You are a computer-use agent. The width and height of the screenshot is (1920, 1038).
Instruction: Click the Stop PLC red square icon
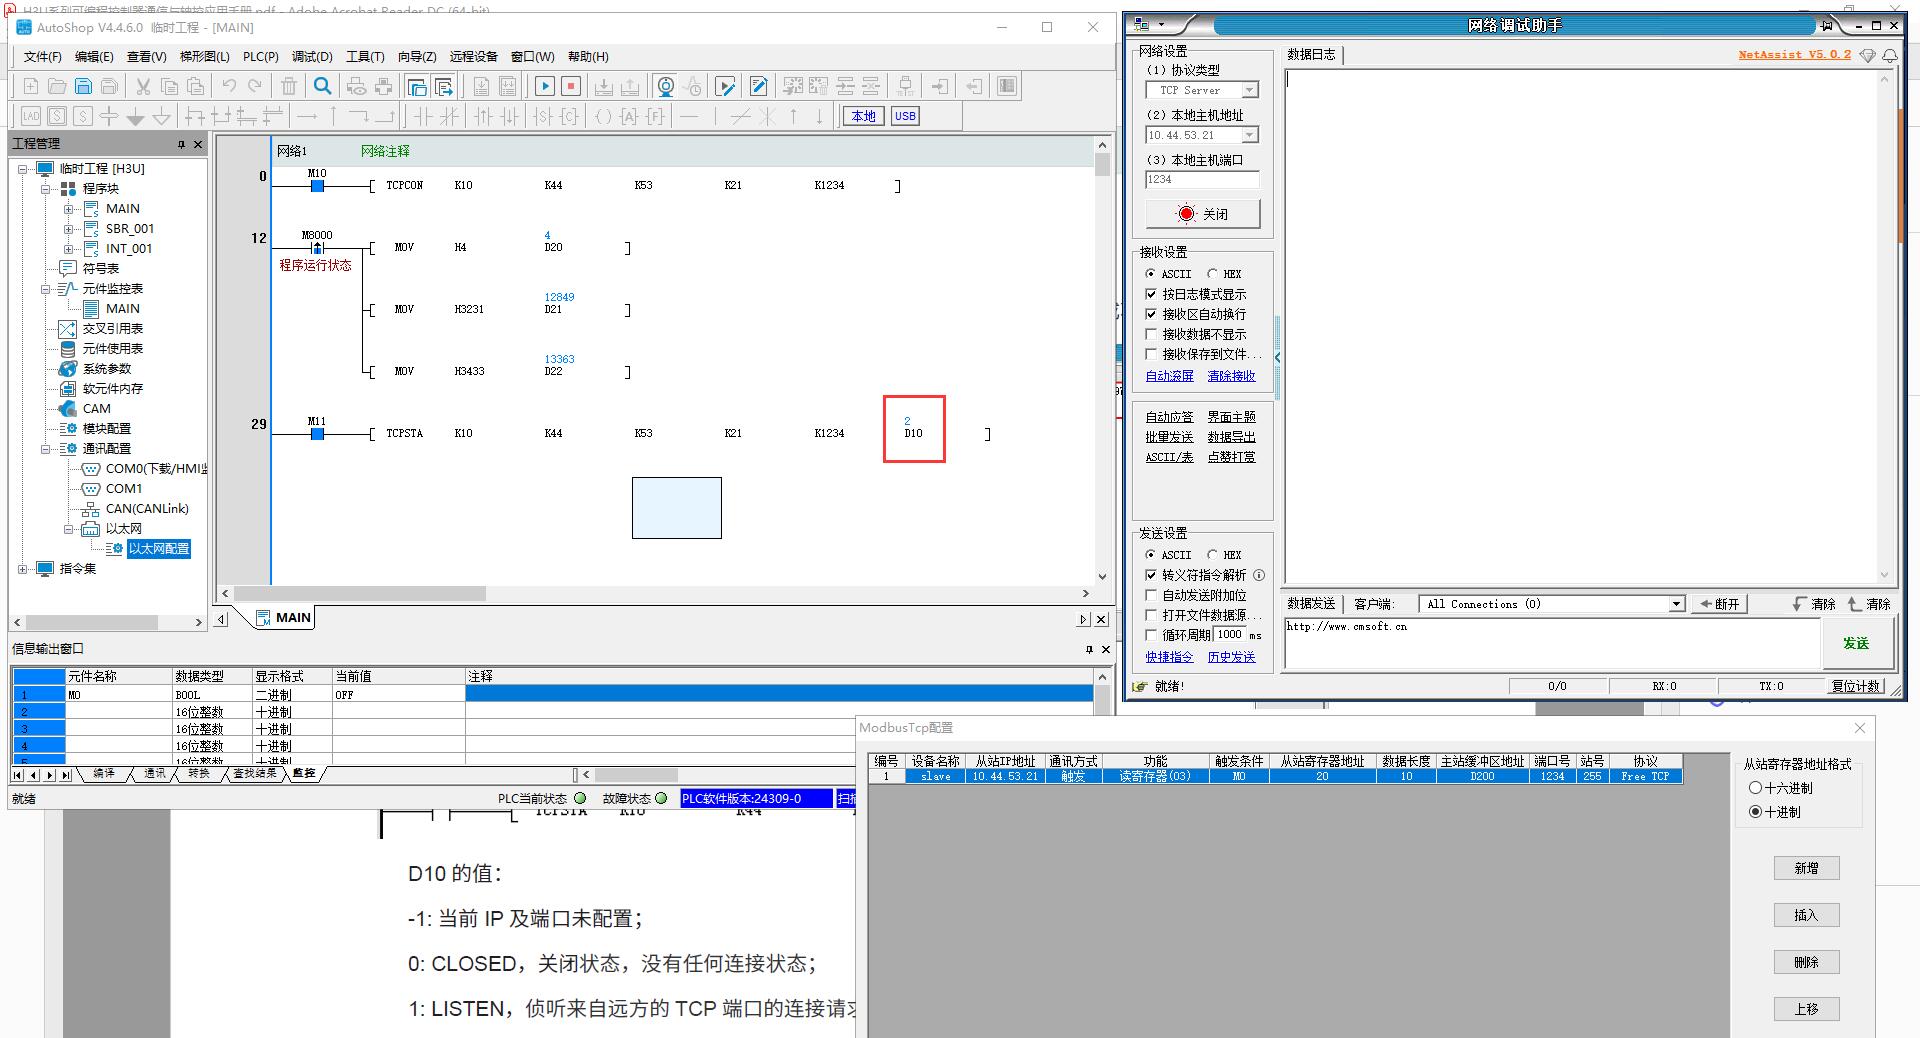coord(571,87)
